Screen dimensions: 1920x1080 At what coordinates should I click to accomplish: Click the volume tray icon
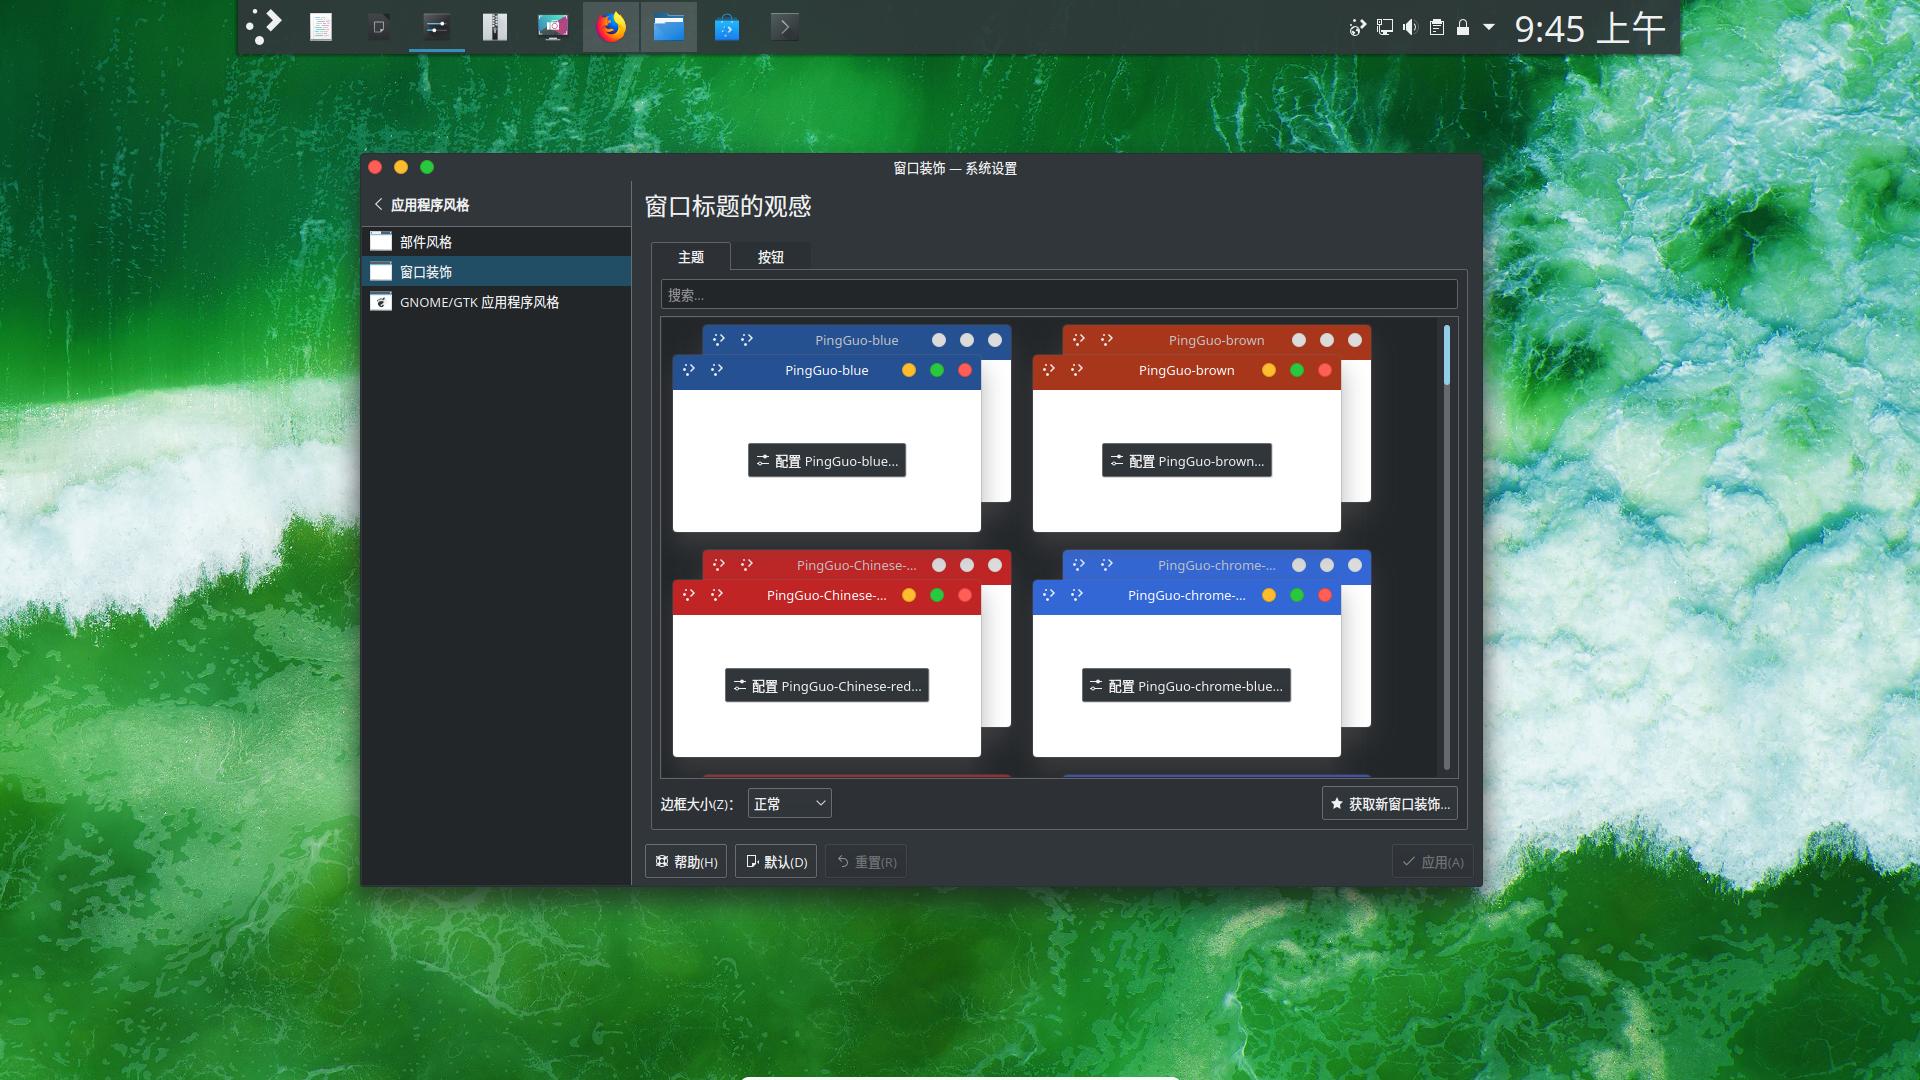click(x=1410, y=27)
